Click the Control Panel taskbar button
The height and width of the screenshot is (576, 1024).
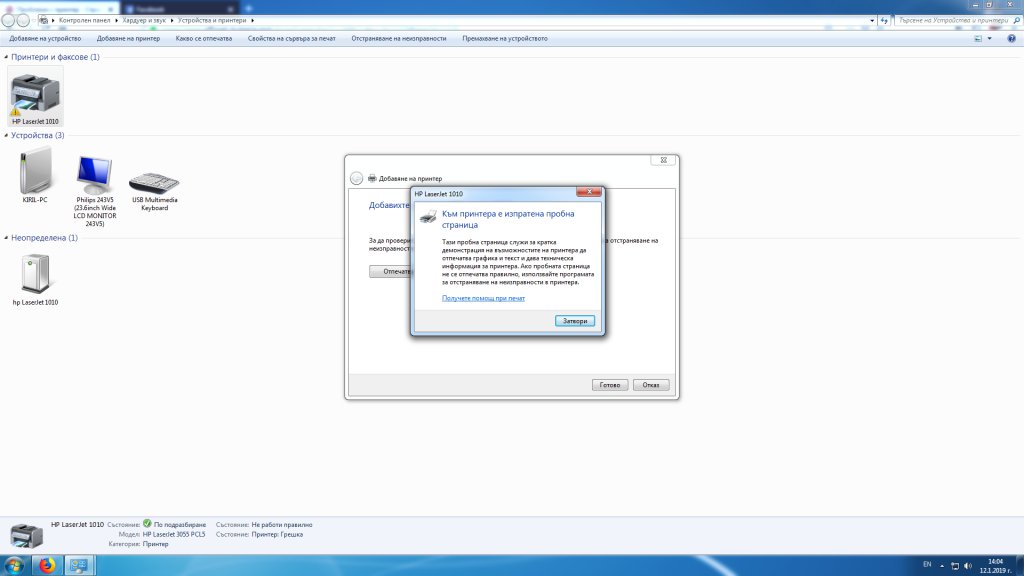click(79, 565)
